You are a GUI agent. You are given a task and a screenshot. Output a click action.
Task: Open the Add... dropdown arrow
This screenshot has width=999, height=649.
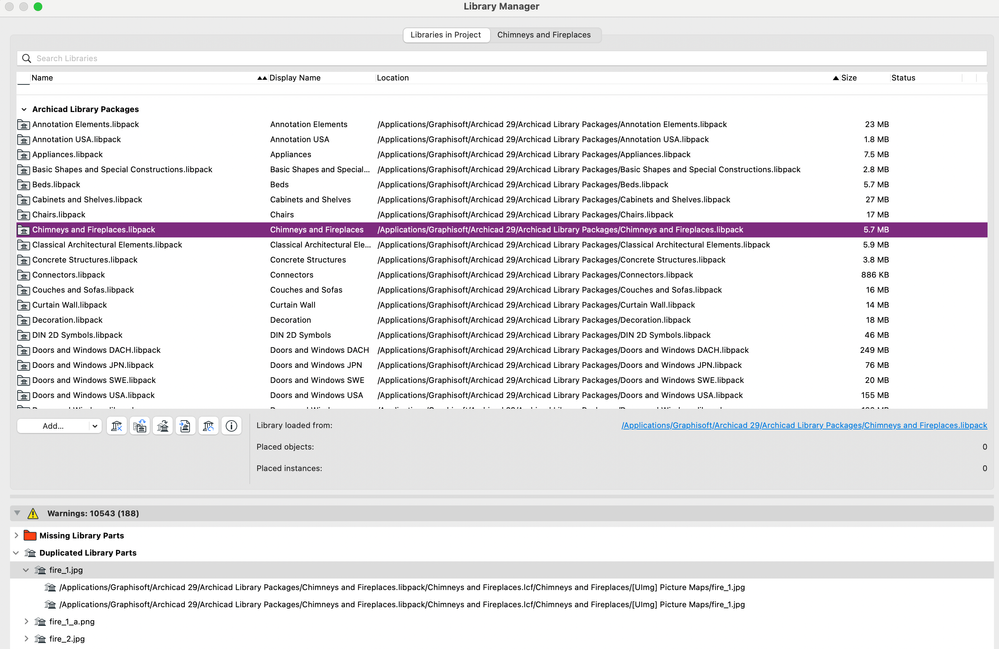tap(95, 426)
